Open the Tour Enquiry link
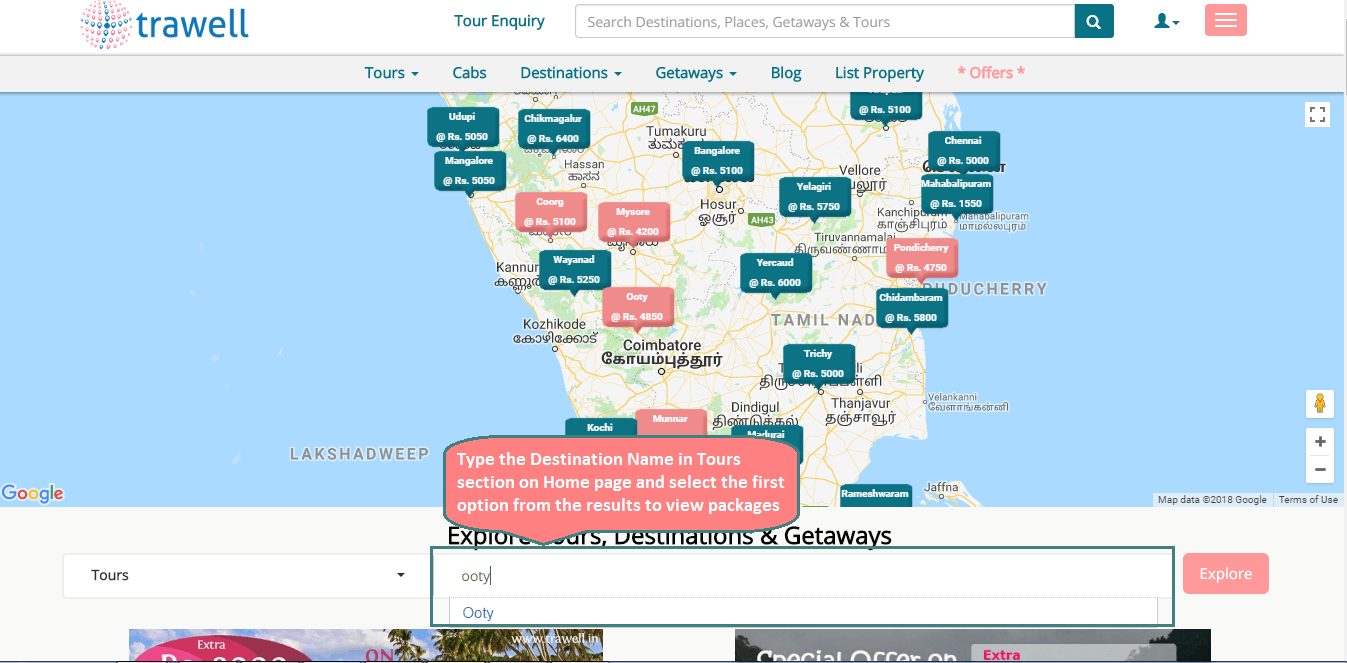This screenshot has height=663, width=1347. [499, 20]
